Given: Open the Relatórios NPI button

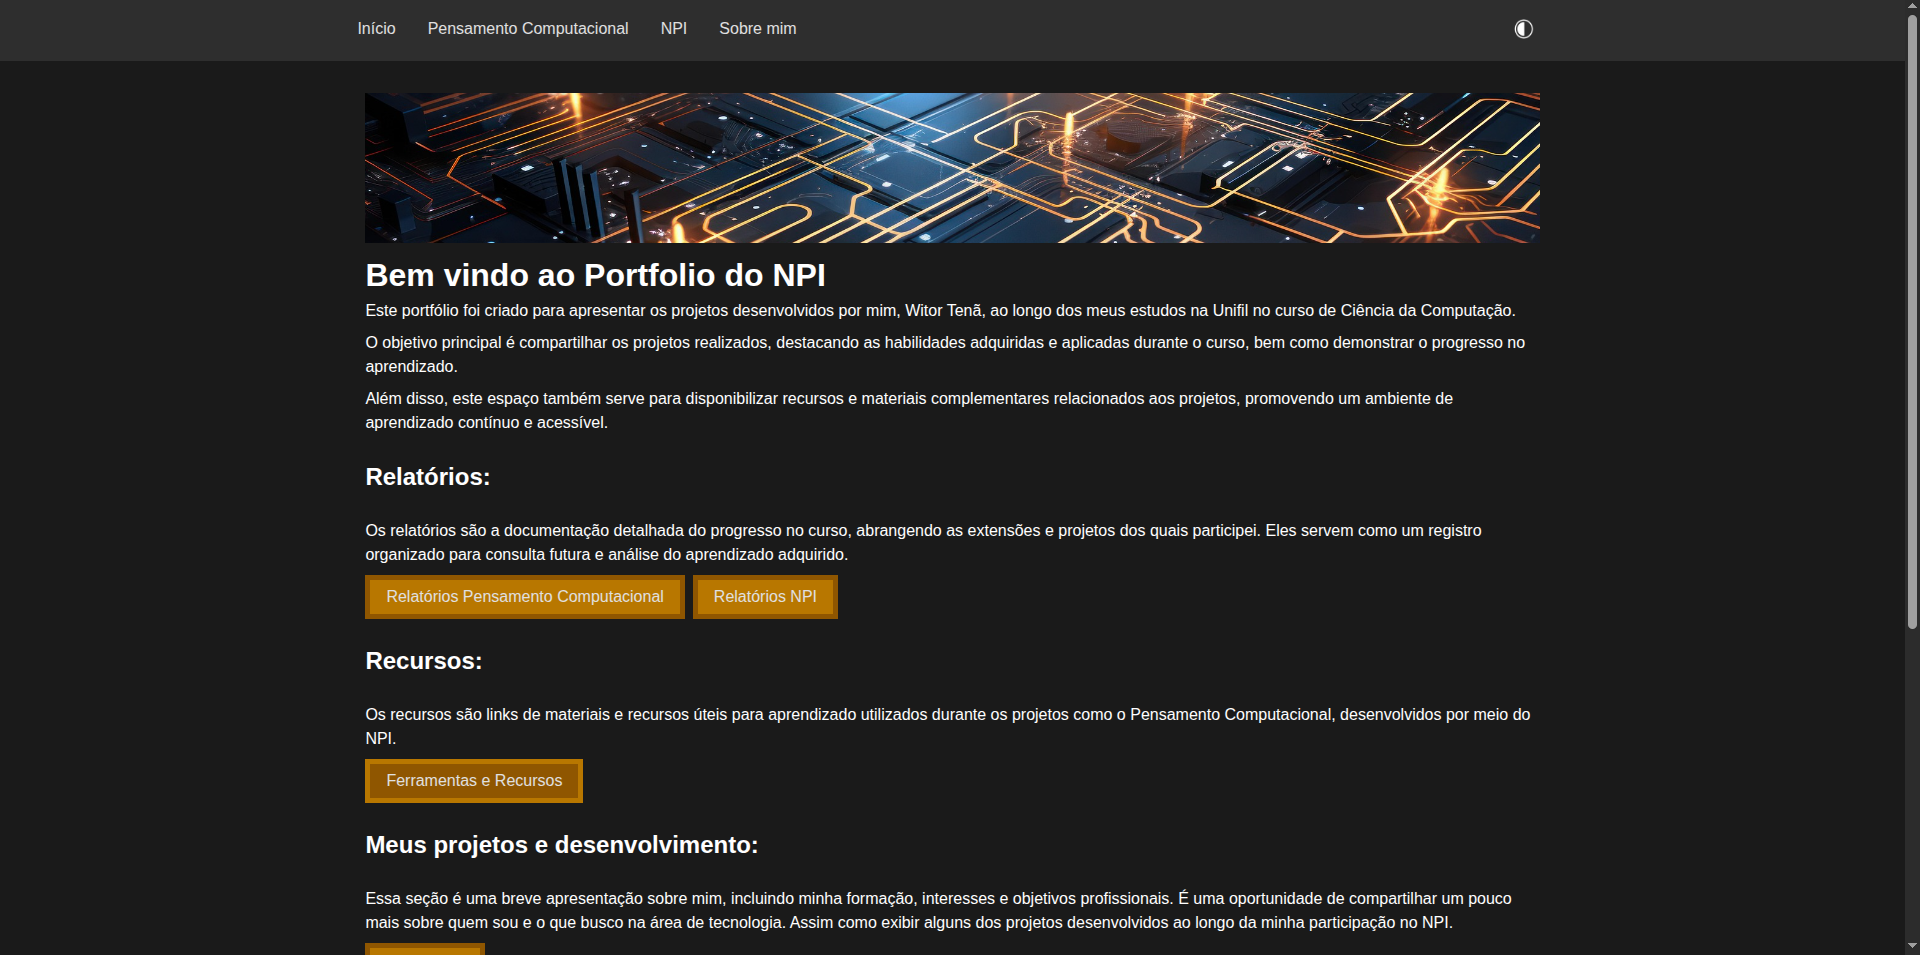Looking at the screenshot, I should [765, 597].
